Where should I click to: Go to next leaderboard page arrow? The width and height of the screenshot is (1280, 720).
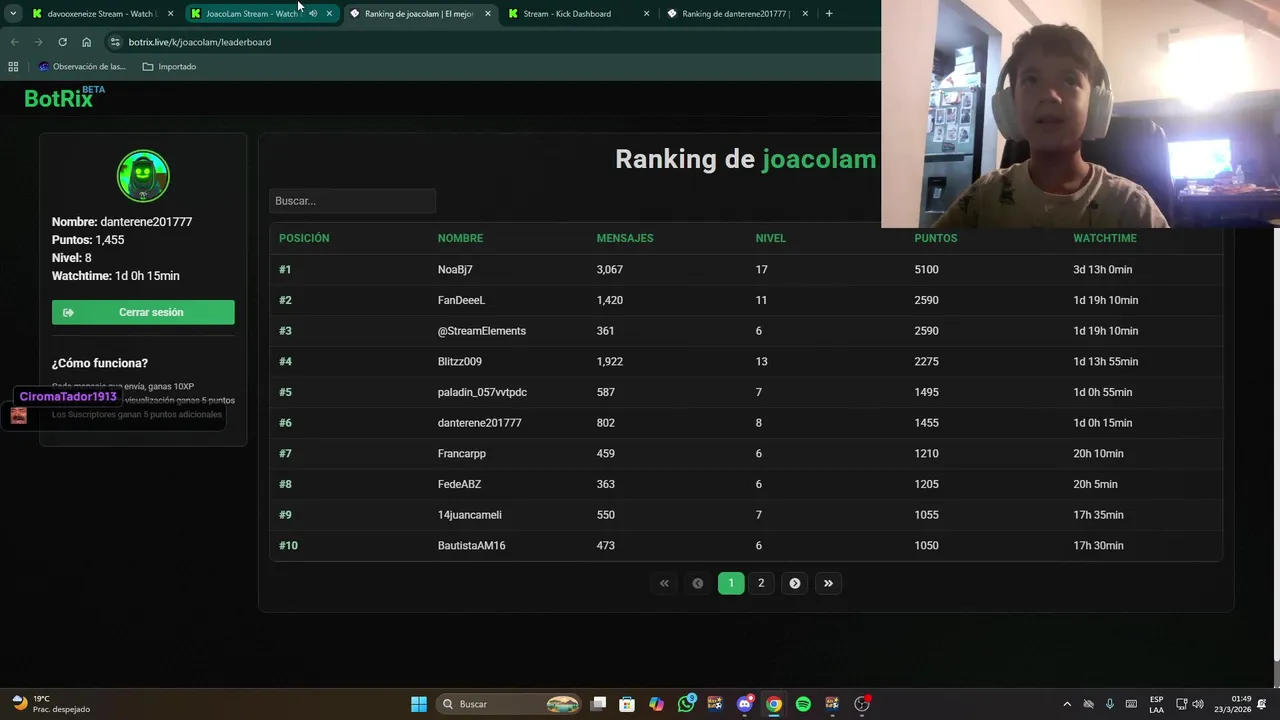click(795, 583)
